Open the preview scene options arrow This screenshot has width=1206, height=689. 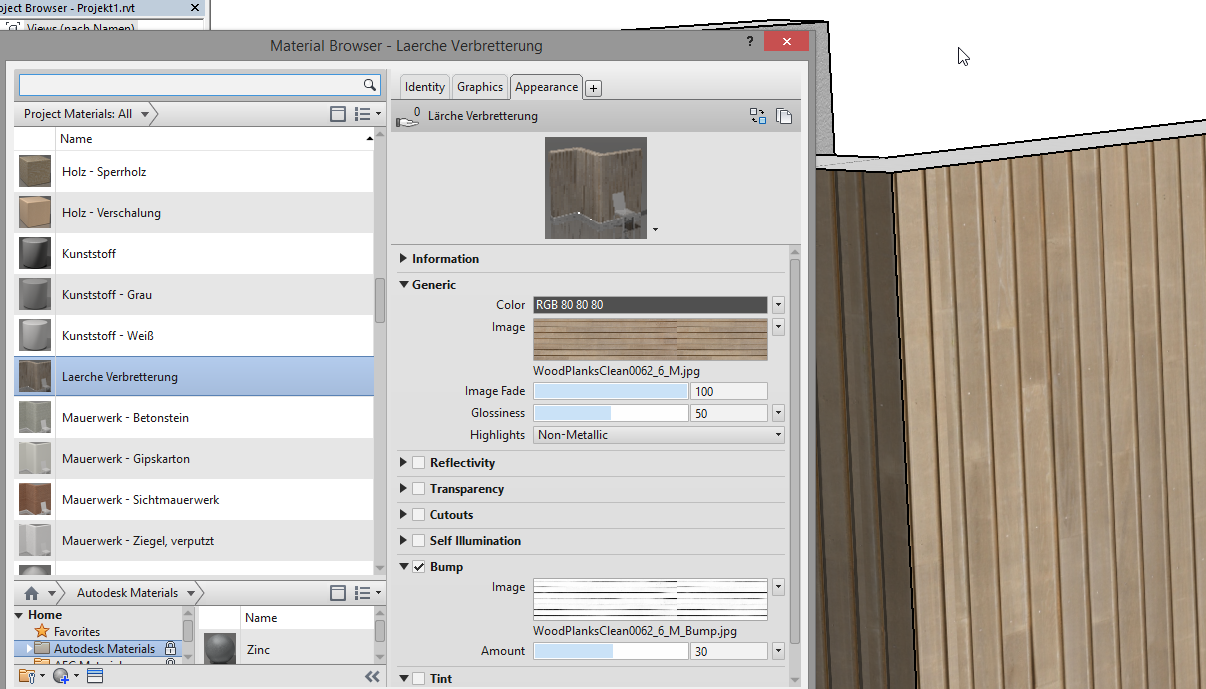pyautogui.click(x=655, y=230)
